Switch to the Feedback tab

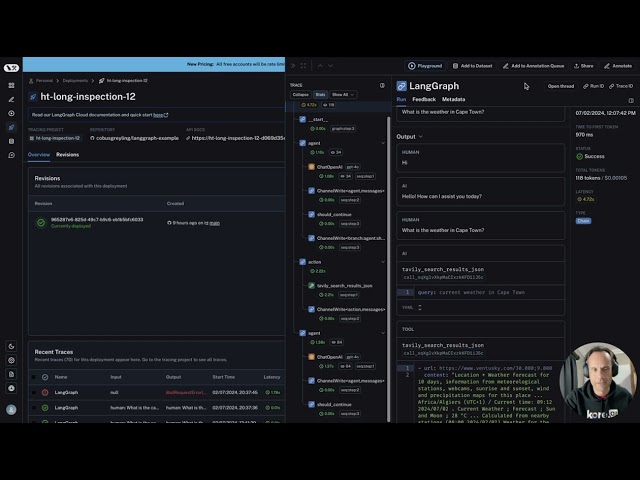(424, 99)
